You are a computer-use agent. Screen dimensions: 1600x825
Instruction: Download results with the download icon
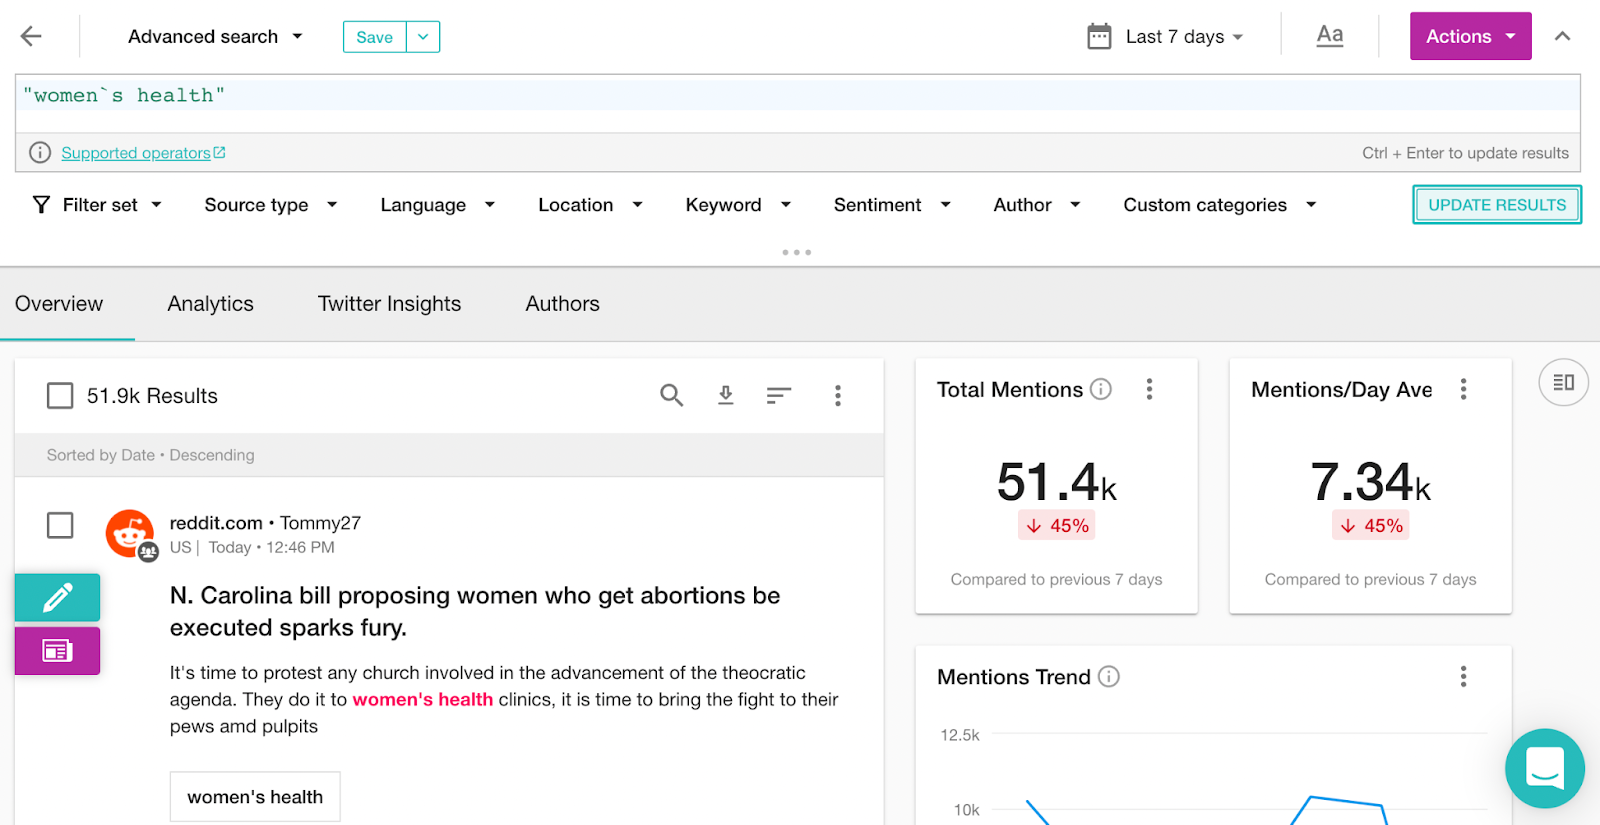[726, 396]
